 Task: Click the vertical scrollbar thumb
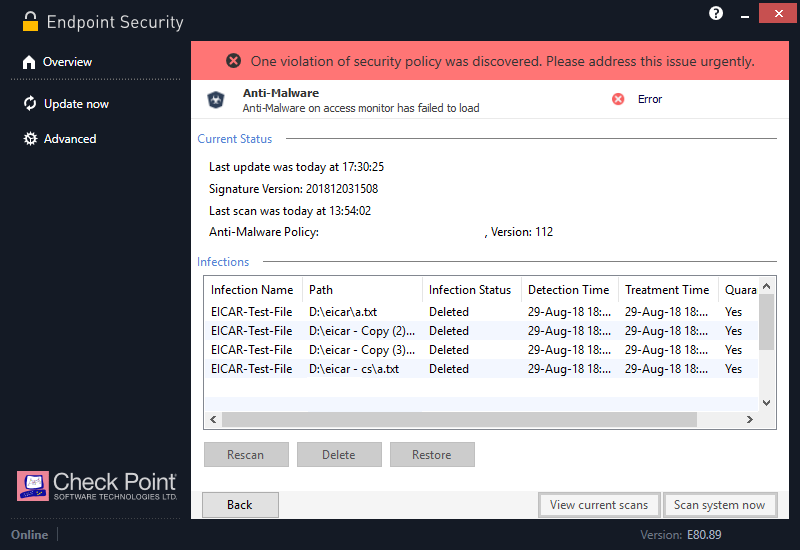[x=766, y=322]
